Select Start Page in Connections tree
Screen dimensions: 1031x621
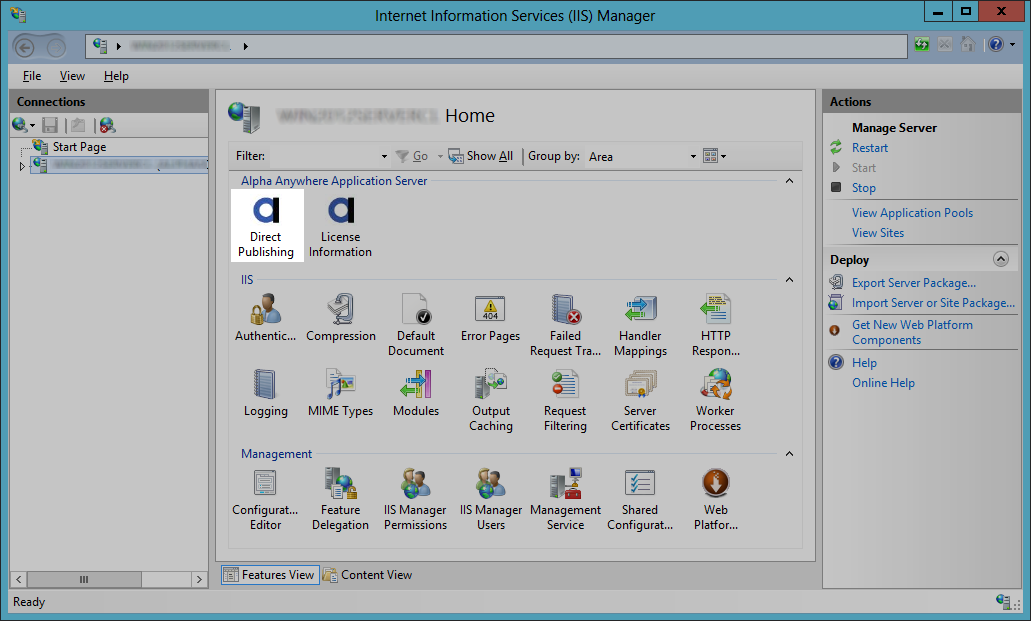79,147
